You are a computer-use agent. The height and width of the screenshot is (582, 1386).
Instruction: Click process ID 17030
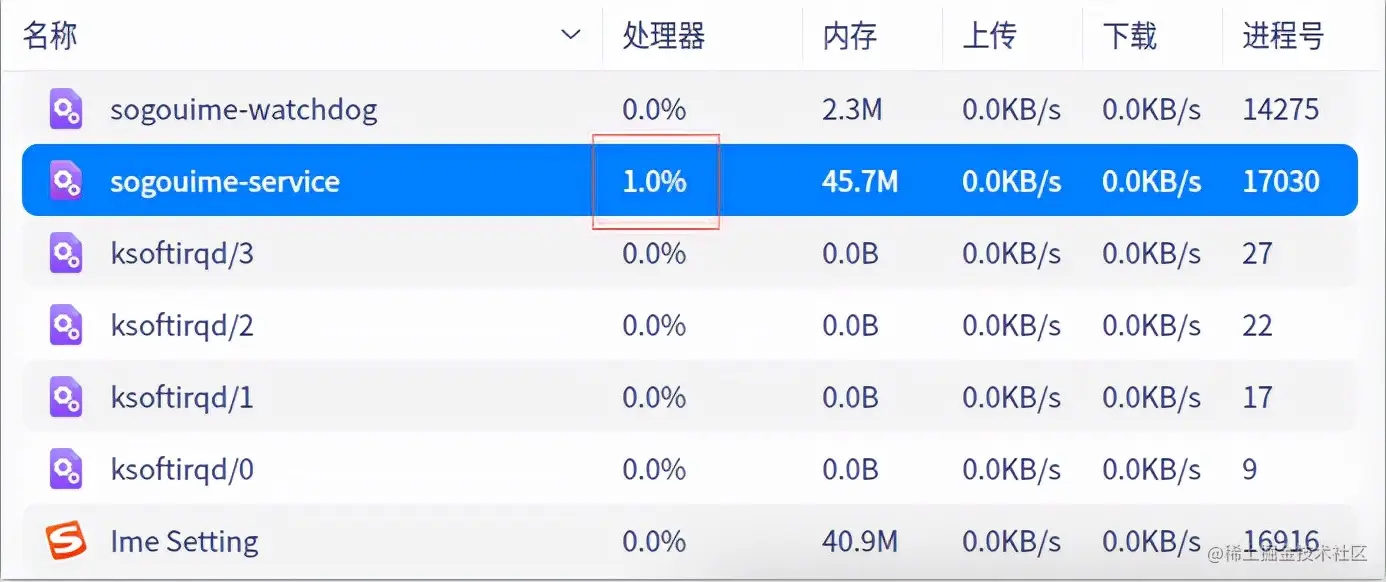tap(1281, 181)
